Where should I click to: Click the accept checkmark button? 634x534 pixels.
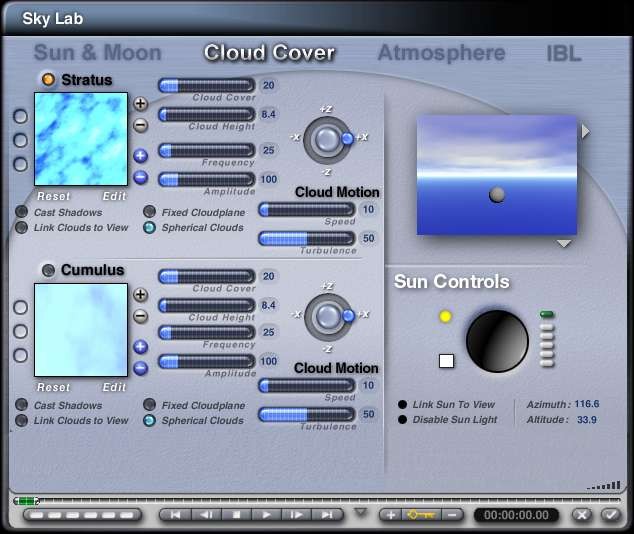click(x=610, y=515)
